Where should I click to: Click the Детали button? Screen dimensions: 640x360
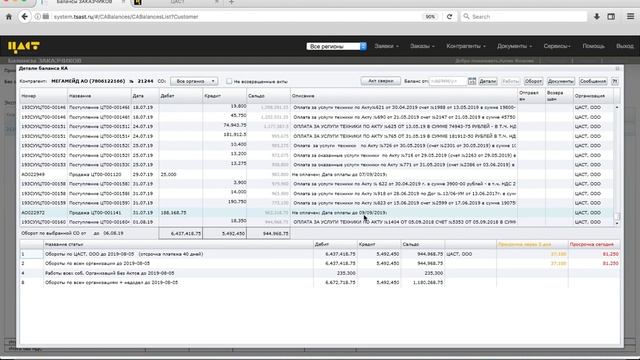pos(488,81)
